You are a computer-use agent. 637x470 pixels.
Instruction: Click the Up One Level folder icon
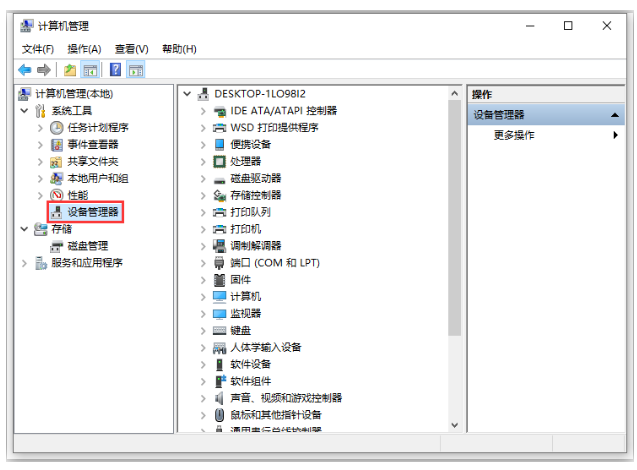click(x=70, y=70)
